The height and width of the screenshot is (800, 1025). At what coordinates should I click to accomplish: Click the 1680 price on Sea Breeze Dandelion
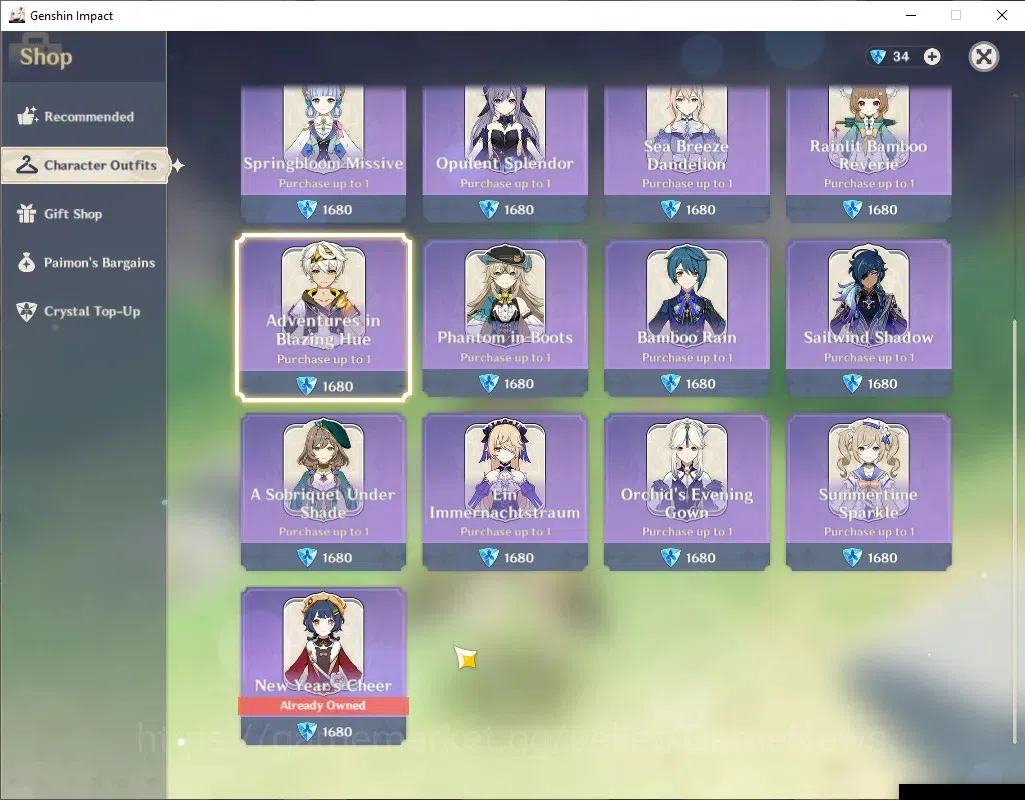tap(701, 210)
